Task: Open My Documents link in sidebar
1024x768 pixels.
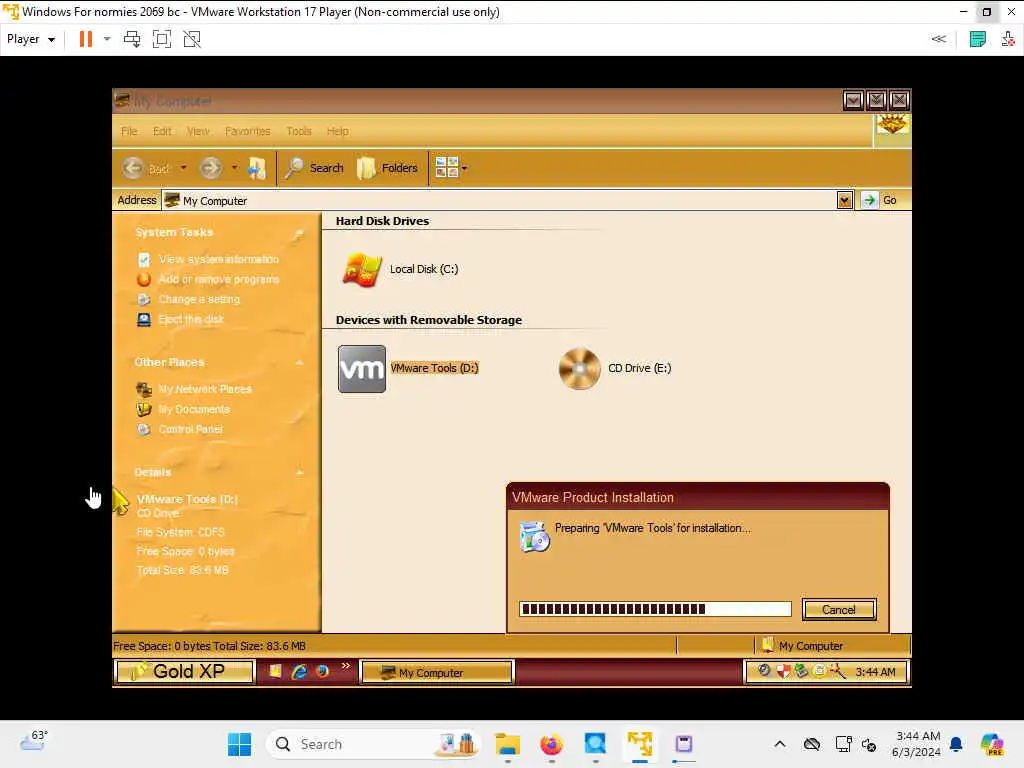Action: click(194, 409)
